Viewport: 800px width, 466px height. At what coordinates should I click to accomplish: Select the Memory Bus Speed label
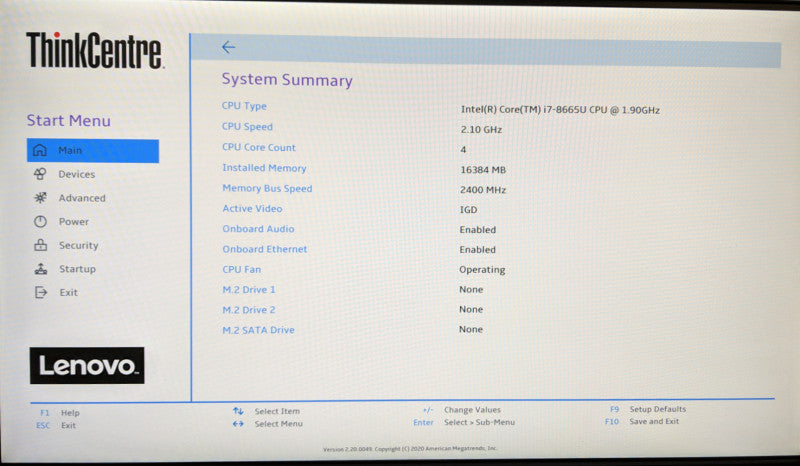tap(267, 188)
